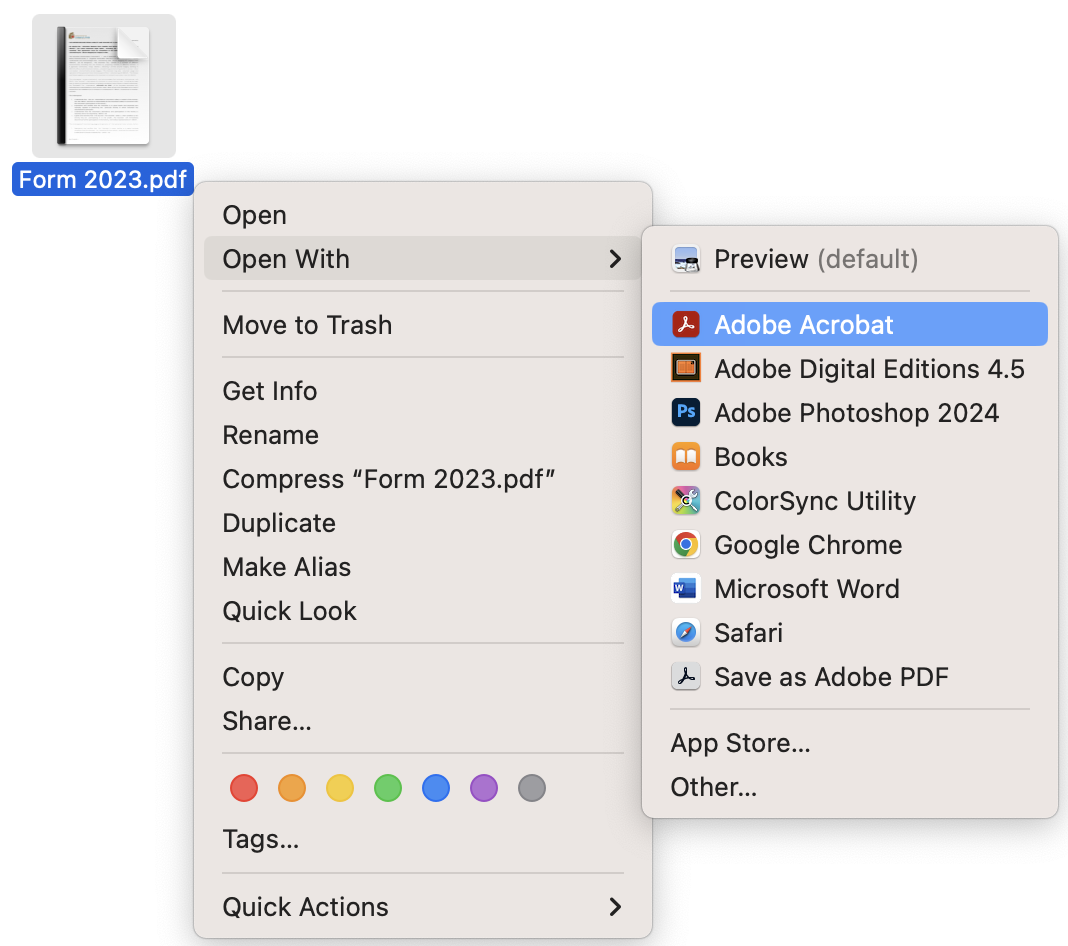1068x946 pixels.
Task: Apply the orange tag color
Action: (x=292, y=788)
